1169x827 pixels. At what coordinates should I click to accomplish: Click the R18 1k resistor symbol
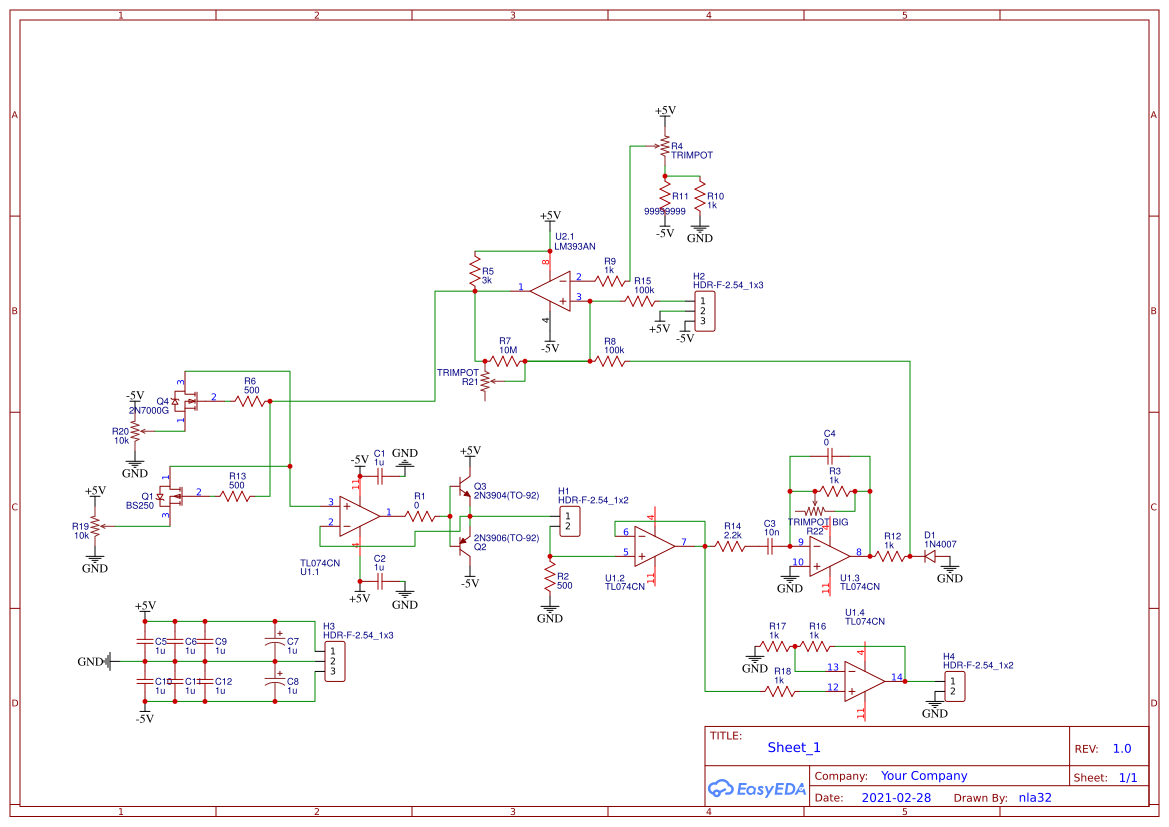click(x=780, y=691)
